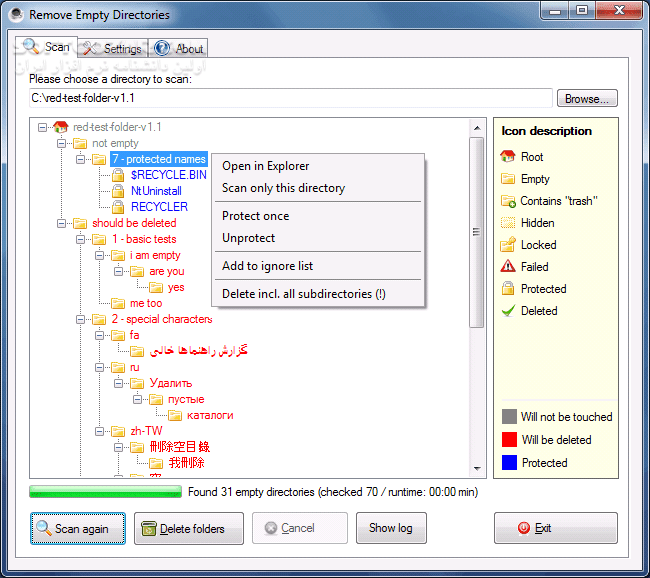Collapse the '7 - protected names' node
The width and height of the screenshot is (650, 578).
click(x=80, y=159)
